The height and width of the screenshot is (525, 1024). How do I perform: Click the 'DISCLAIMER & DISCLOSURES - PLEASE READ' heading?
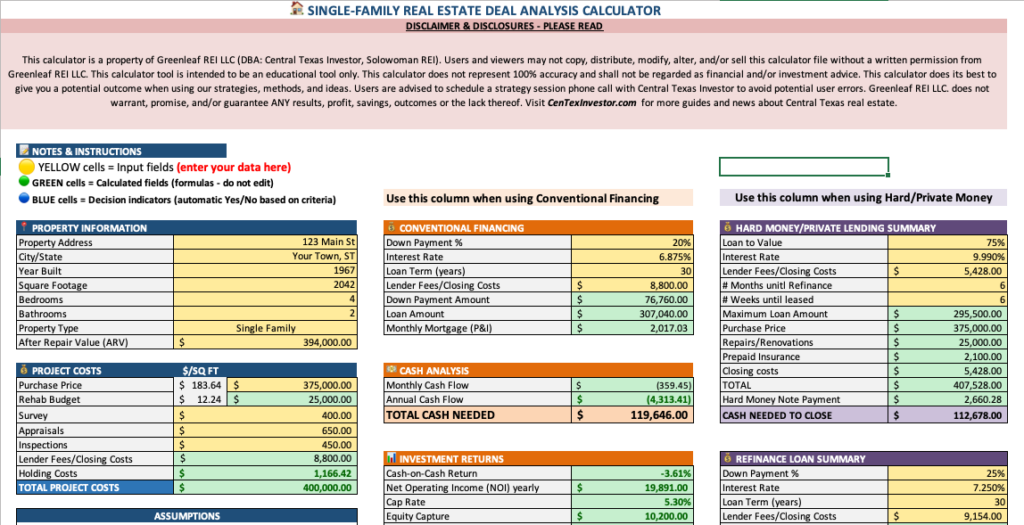click(x=504, y=26)
